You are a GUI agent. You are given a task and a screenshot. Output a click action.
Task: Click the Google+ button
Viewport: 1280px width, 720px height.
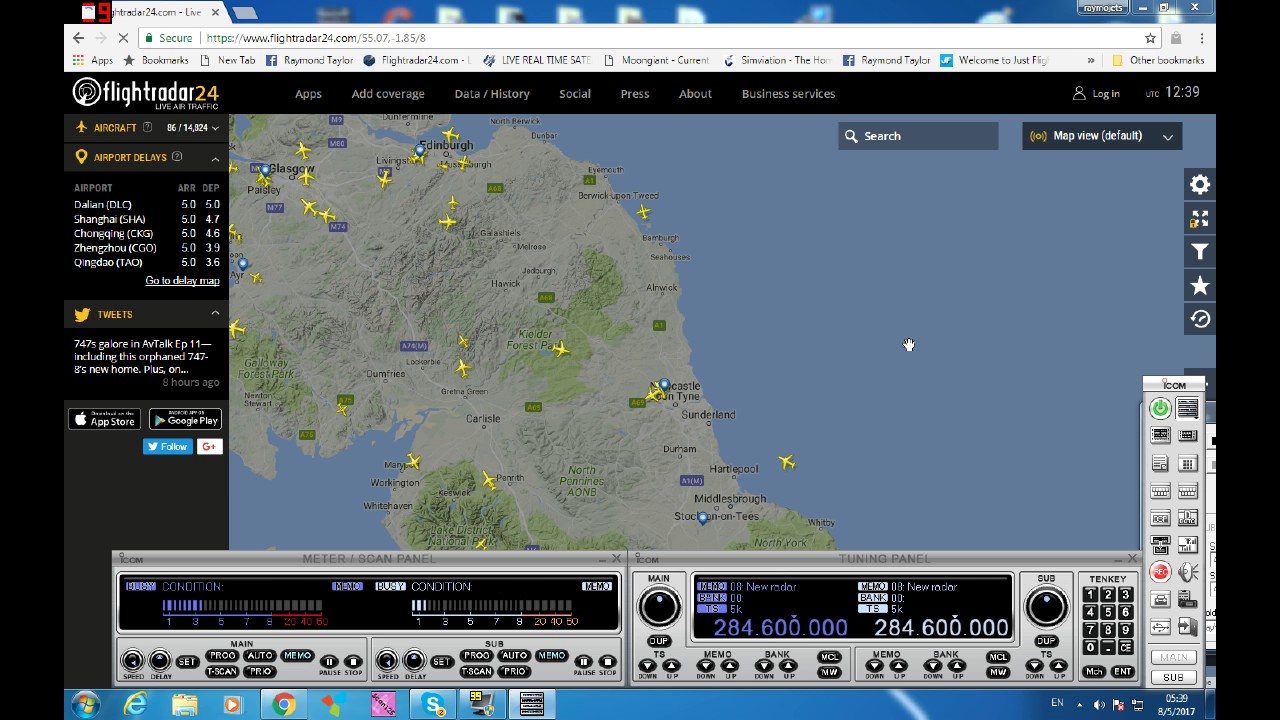click(x=209, y=446)
